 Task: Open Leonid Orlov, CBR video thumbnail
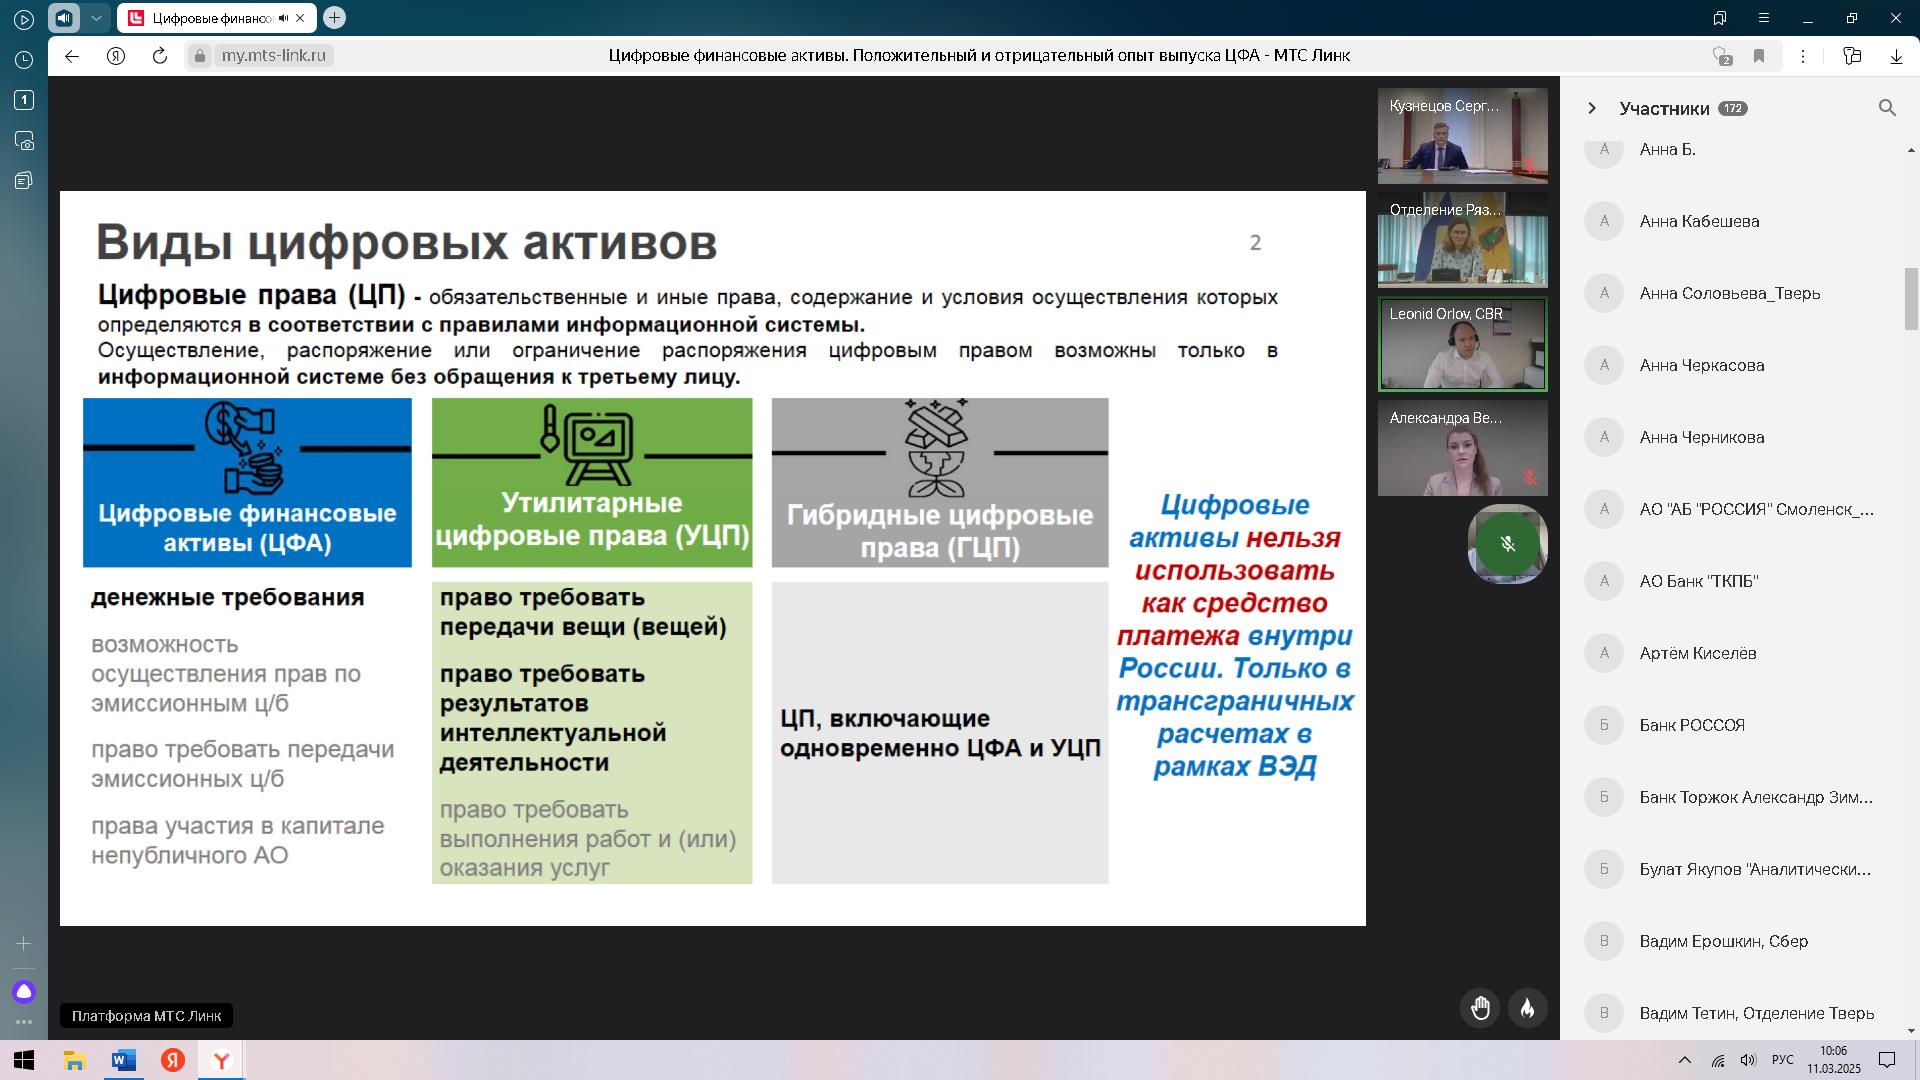coord(1462,344)
